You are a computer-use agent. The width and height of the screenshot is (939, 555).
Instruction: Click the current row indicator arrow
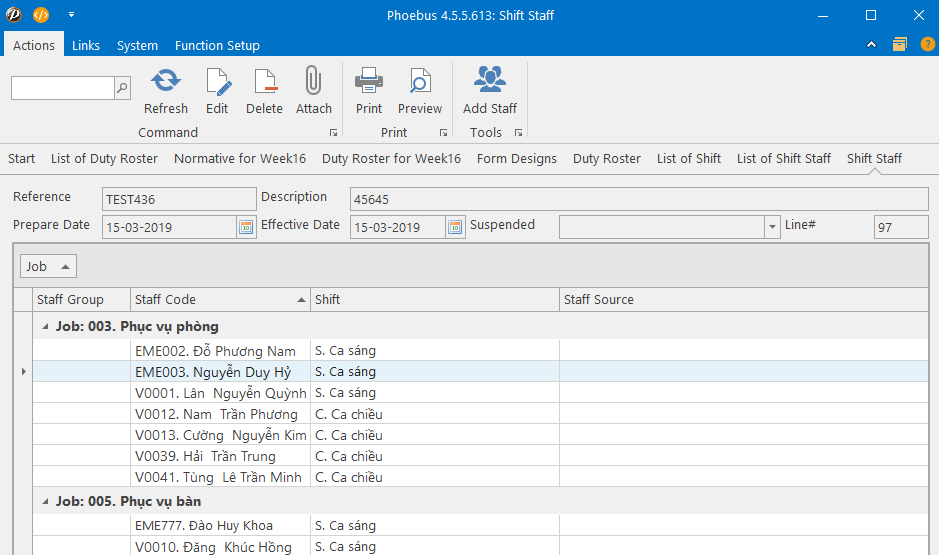(x=23, y=371)
